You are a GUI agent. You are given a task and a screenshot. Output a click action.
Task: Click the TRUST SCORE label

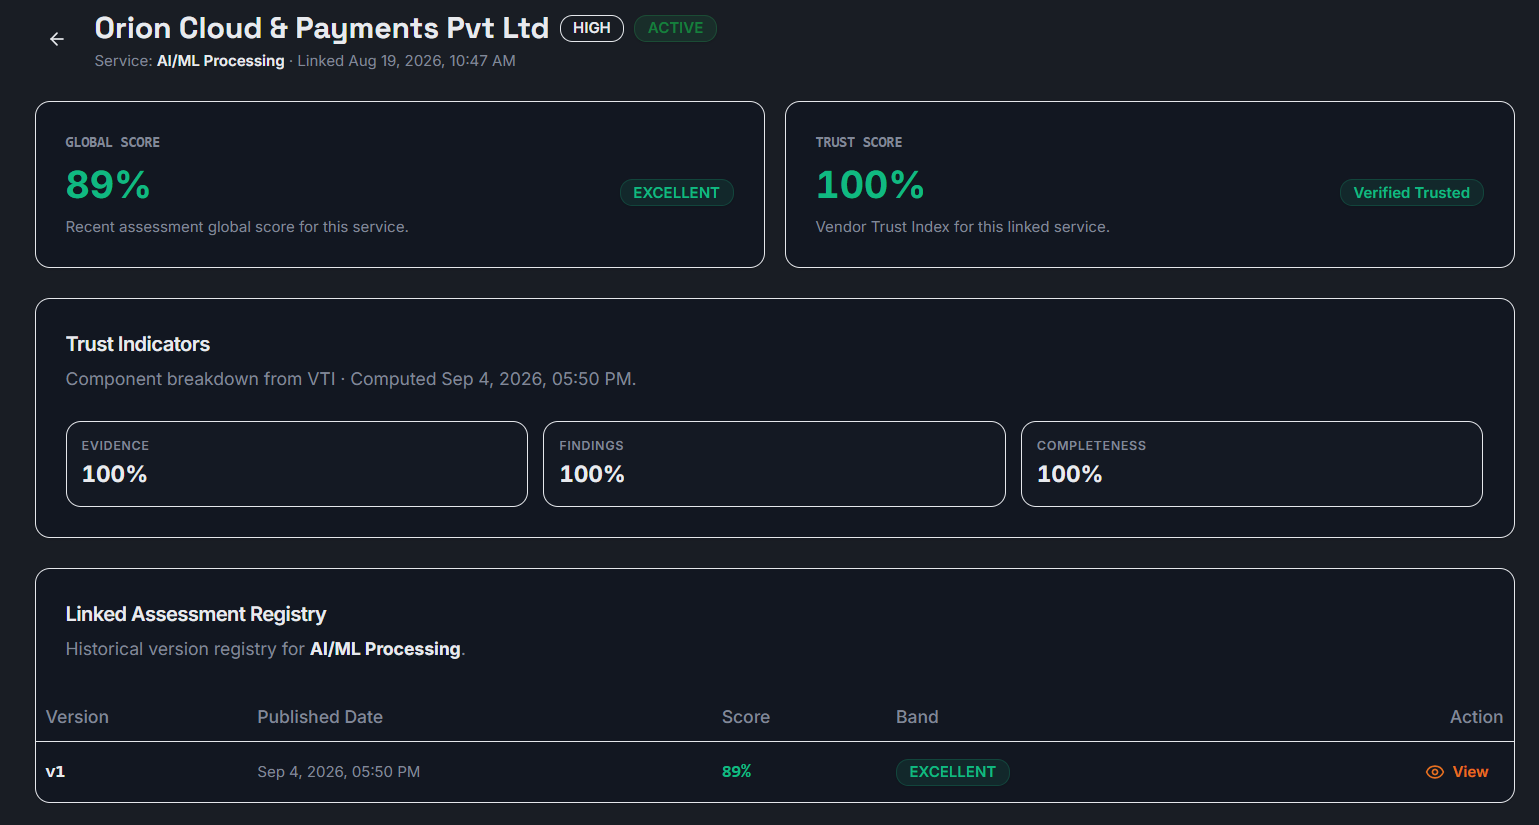click(x=859, y=142)
